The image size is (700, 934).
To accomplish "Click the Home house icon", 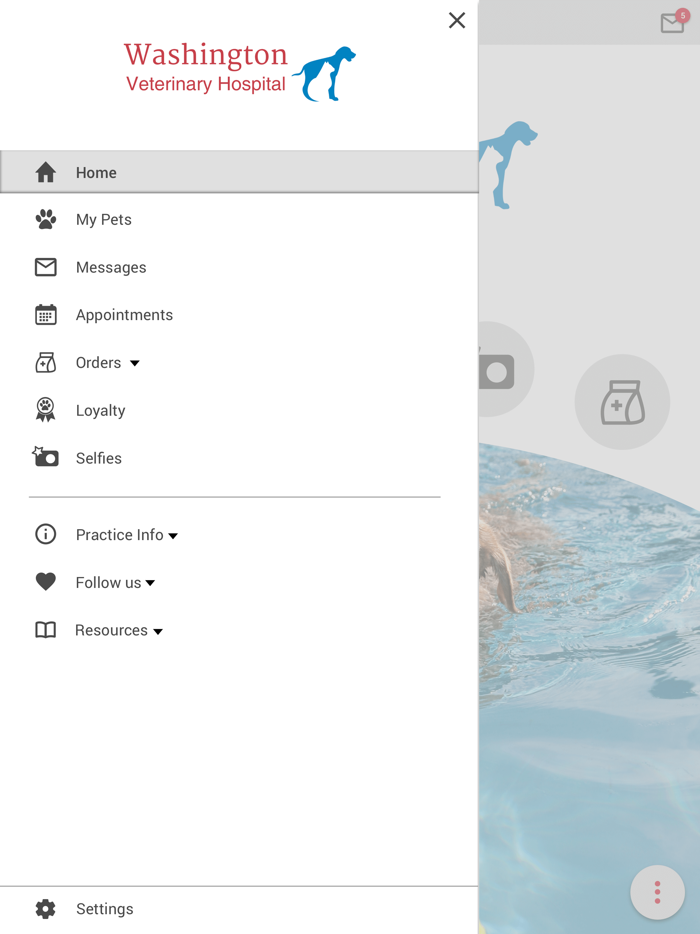I will click(45, 172).
